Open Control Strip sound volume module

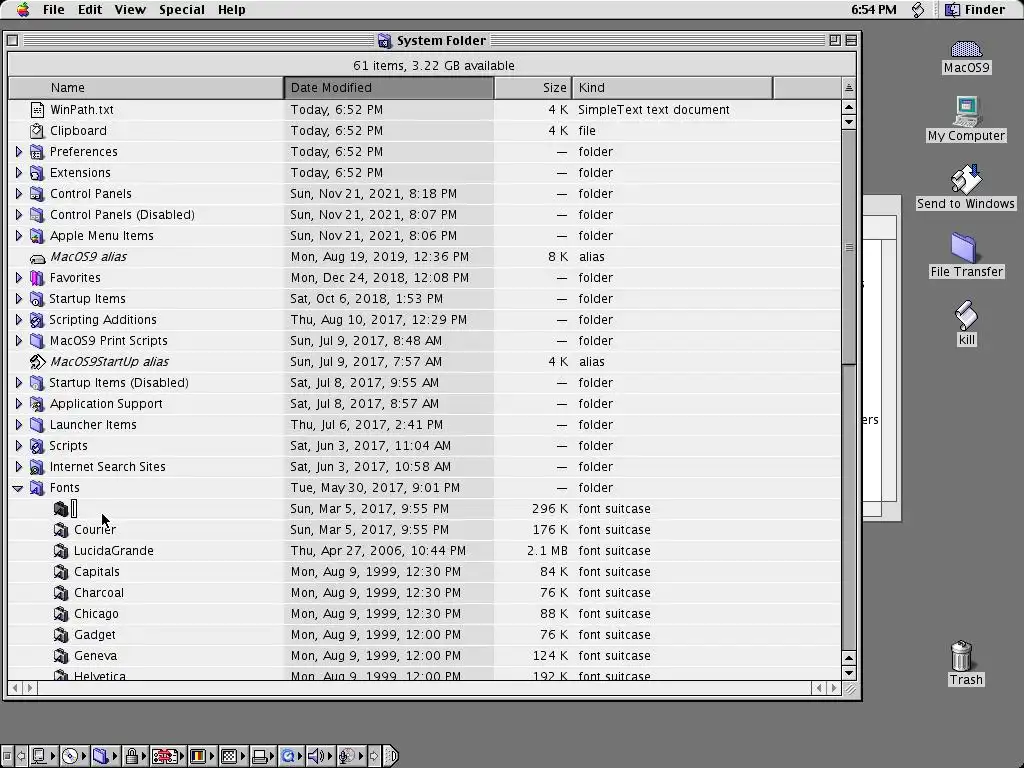(x=320, y=756)
